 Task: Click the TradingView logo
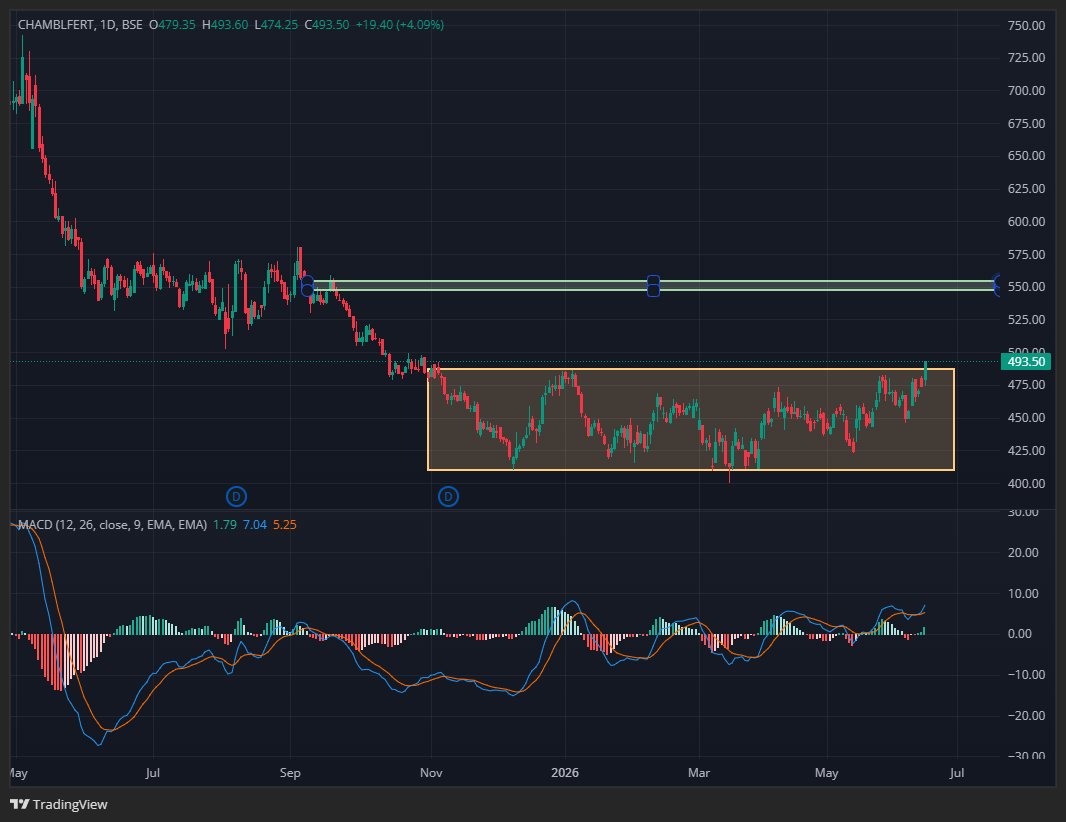pos(59,804)
